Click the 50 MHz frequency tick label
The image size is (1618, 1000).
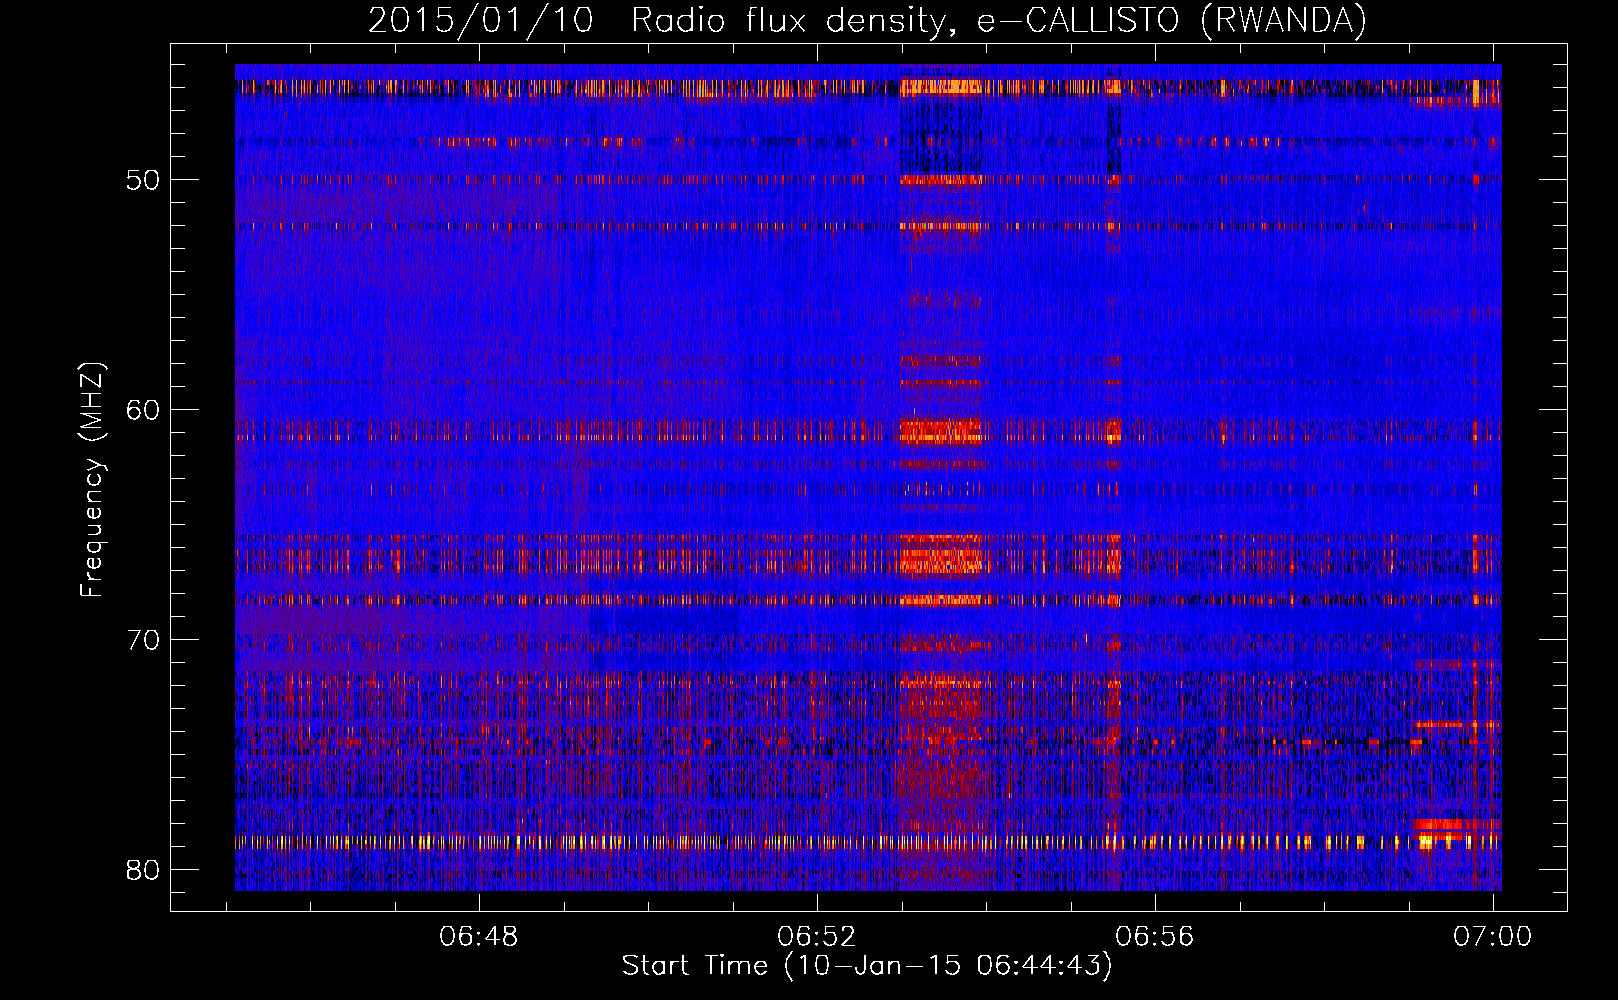(143, 180)
